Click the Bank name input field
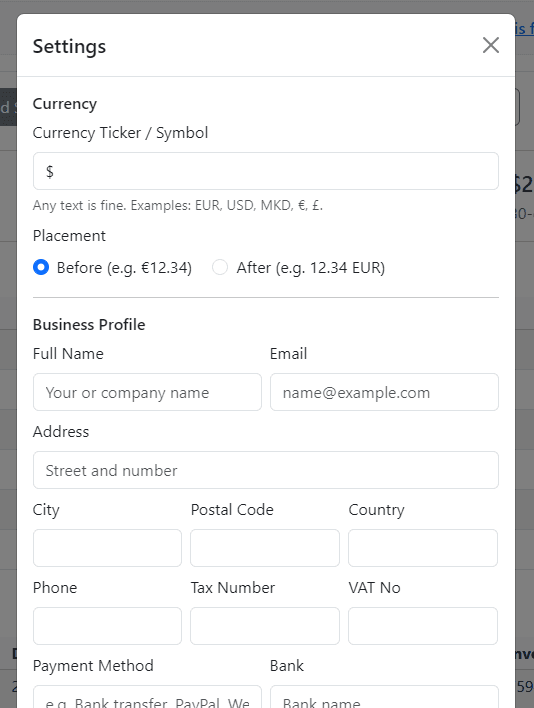This screenshot has height=708, width=534. pos(384,697)
